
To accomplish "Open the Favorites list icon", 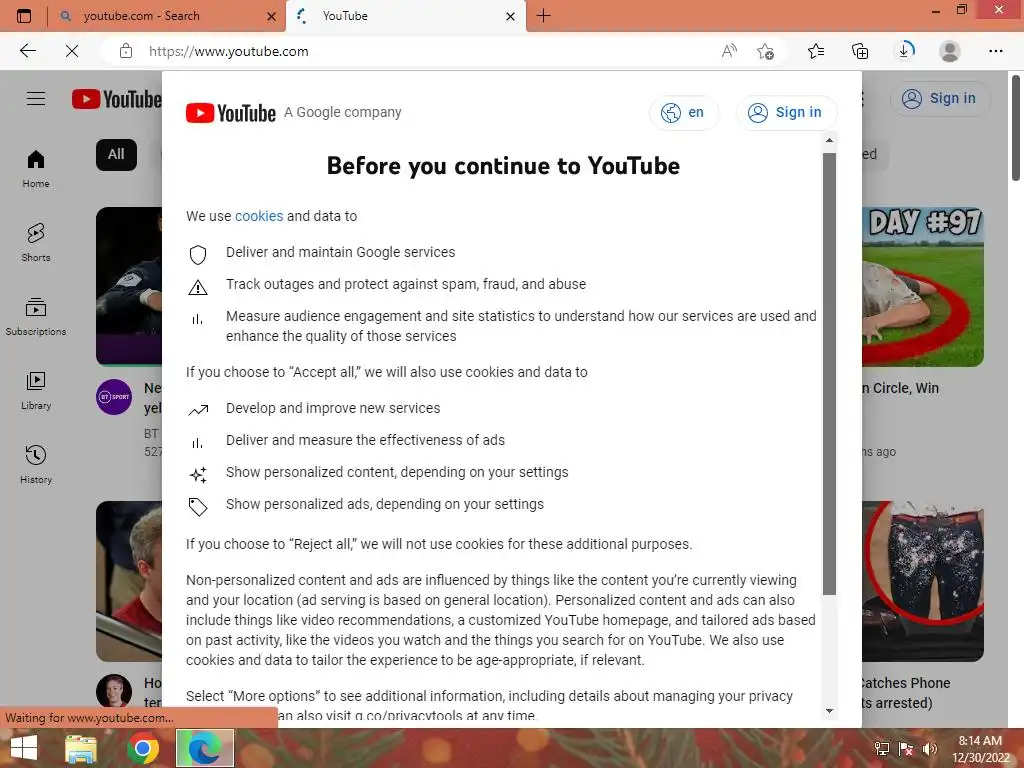I will point(816,51).
